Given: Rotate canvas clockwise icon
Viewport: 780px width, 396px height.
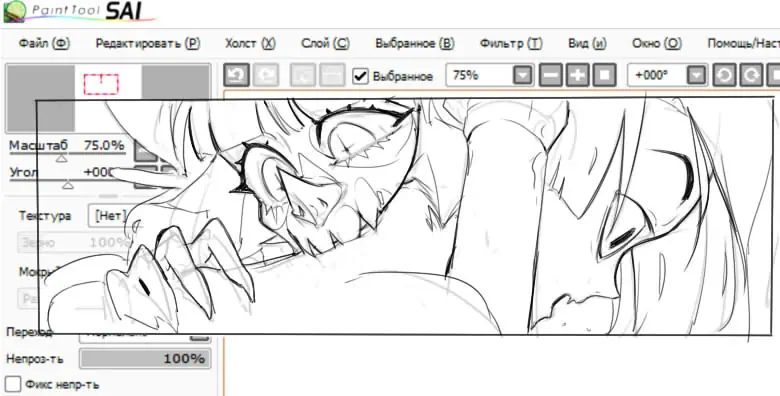Looking at the screenshot, I should [x=751, y=76].
